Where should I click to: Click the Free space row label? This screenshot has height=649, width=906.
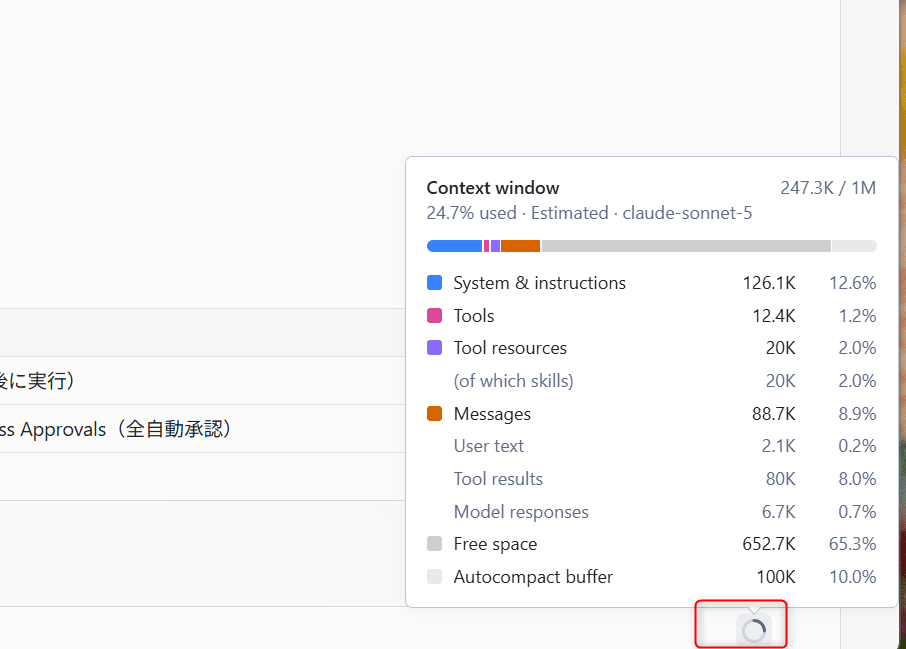coord(495,544)
